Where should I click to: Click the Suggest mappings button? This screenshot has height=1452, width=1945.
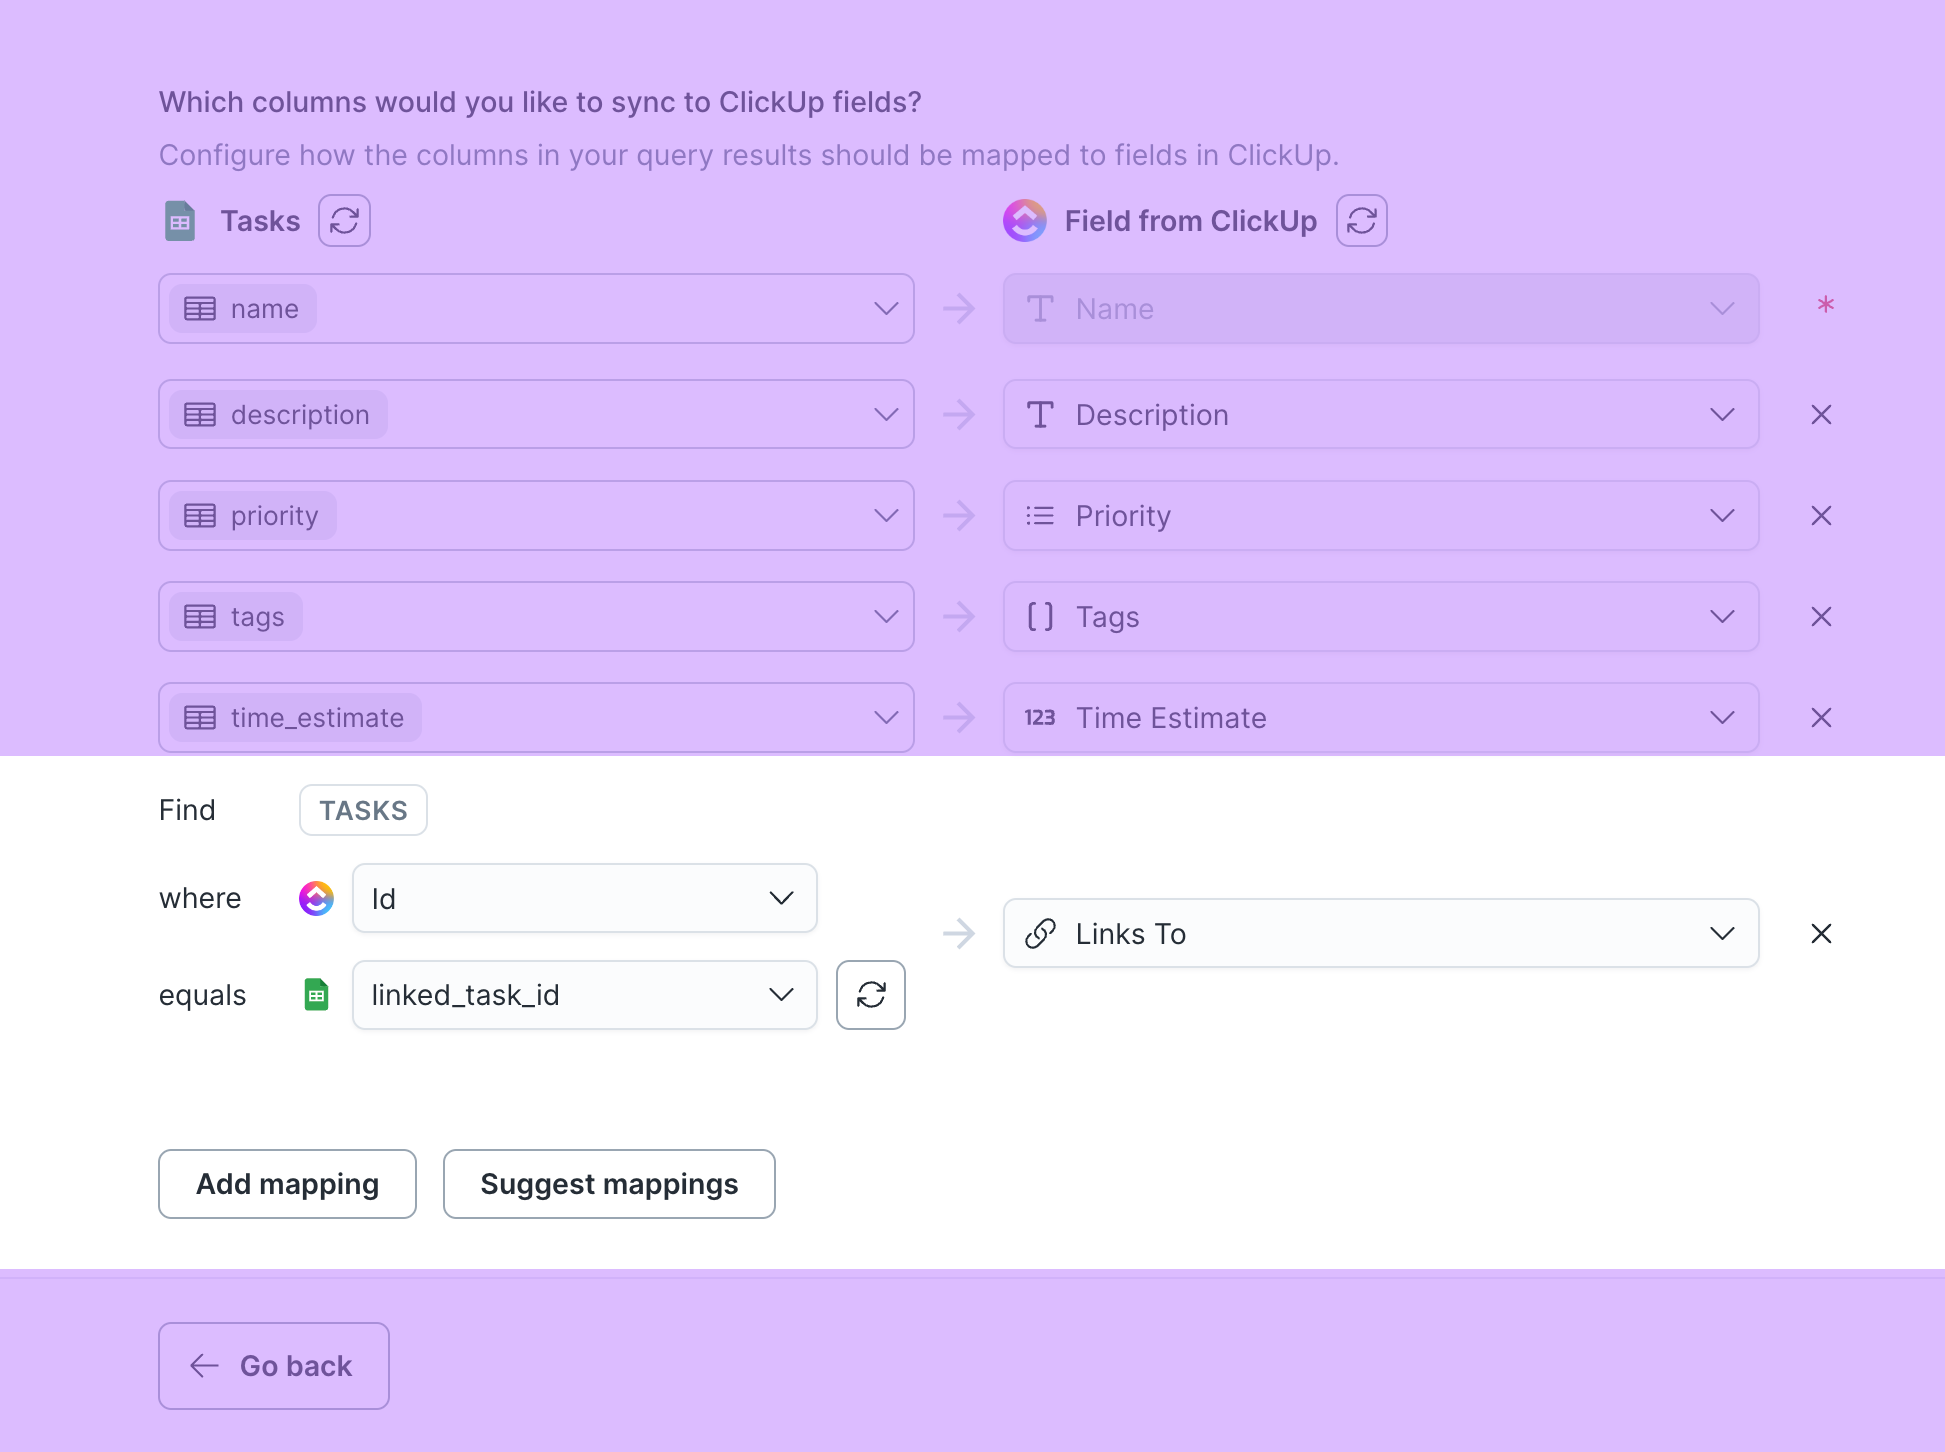[609, 1184]
